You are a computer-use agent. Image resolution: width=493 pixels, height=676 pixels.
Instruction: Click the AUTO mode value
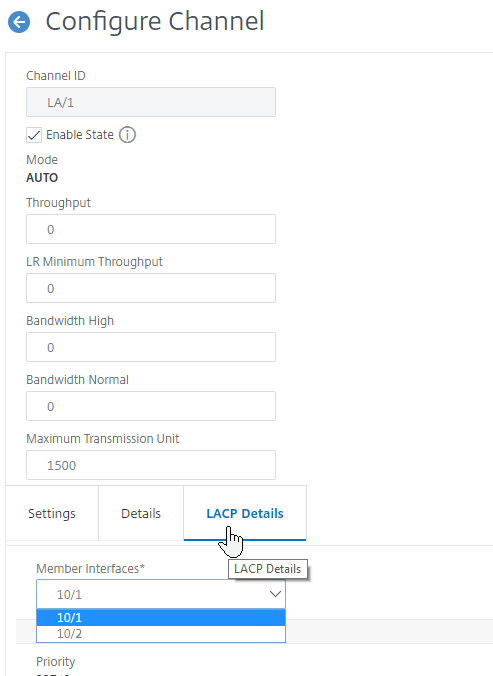click(x=42, y=178)
